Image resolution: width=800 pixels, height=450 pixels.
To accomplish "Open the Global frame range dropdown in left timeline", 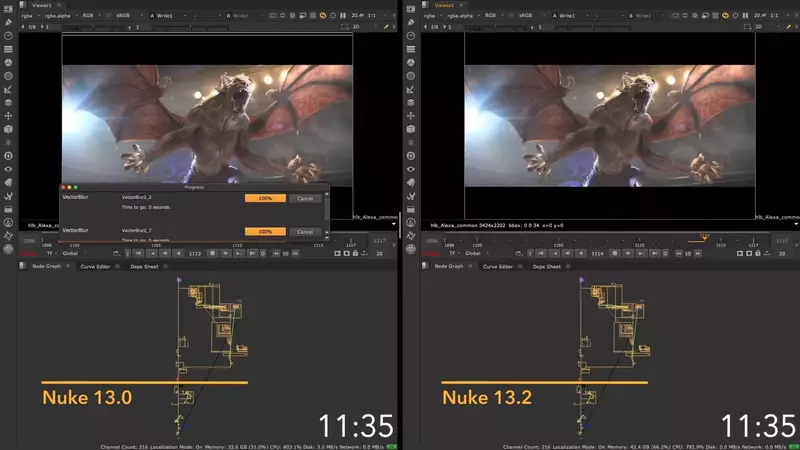I will point(74,254).
